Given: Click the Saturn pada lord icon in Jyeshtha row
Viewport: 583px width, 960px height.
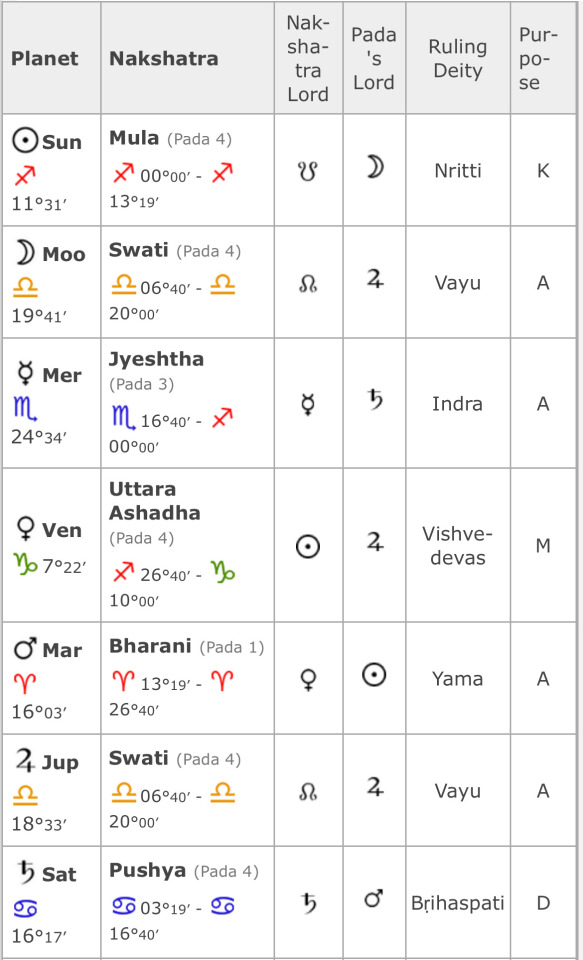Looking at the screenshot, I should 374,400.
